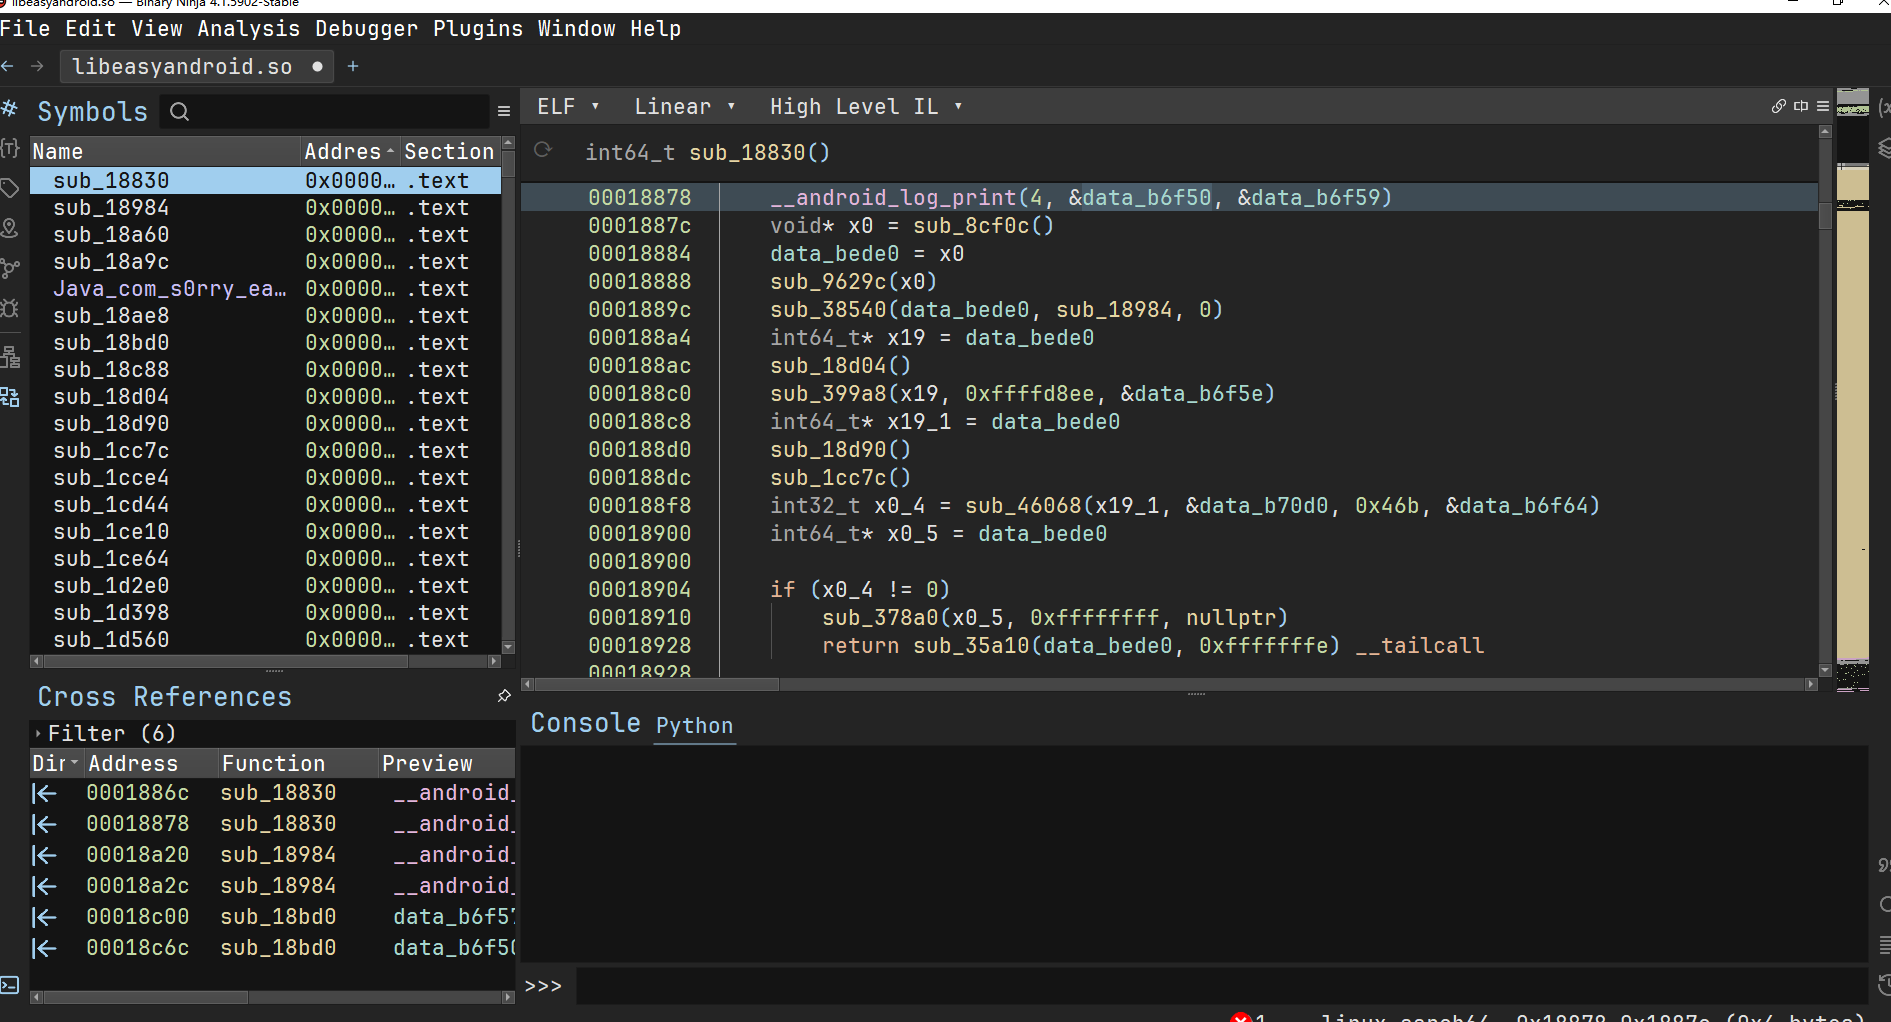Viewport: 1891px width, 1022px height.
Task: Follow sub_8cf0c() call in code
Action: click(983, 226)
